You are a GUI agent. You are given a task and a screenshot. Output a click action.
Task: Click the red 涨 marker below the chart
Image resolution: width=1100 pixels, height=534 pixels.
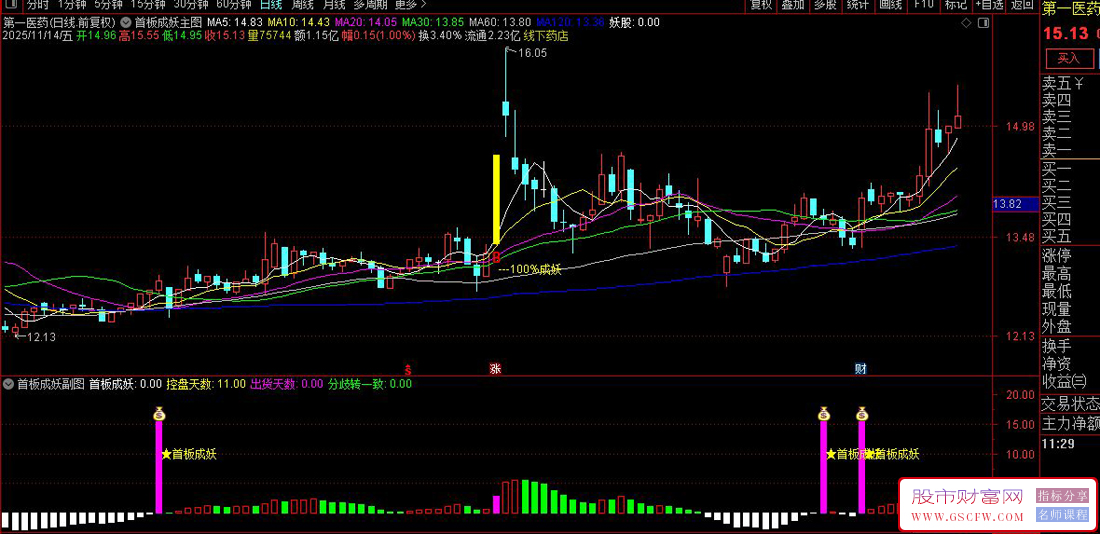click(495, 368)
